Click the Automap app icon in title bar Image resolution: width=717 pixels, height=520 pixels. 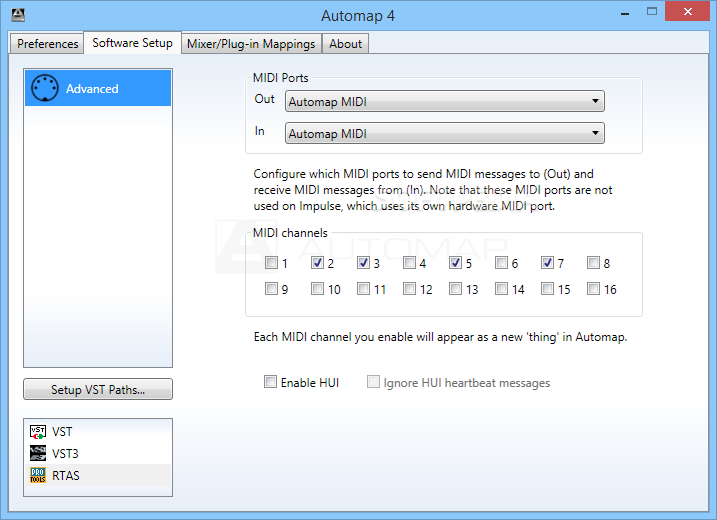coord(18,15)
